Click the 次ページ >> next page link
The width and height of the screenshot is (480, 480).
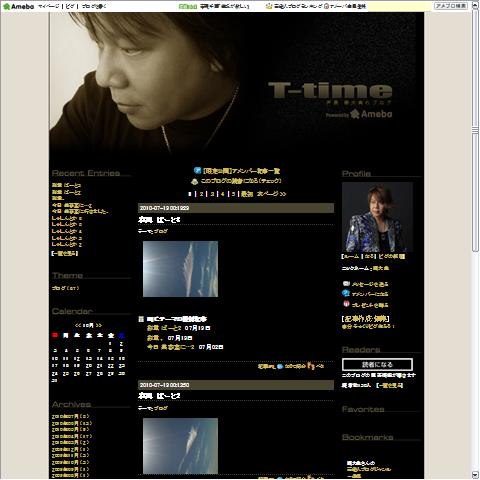pos(271,194)
